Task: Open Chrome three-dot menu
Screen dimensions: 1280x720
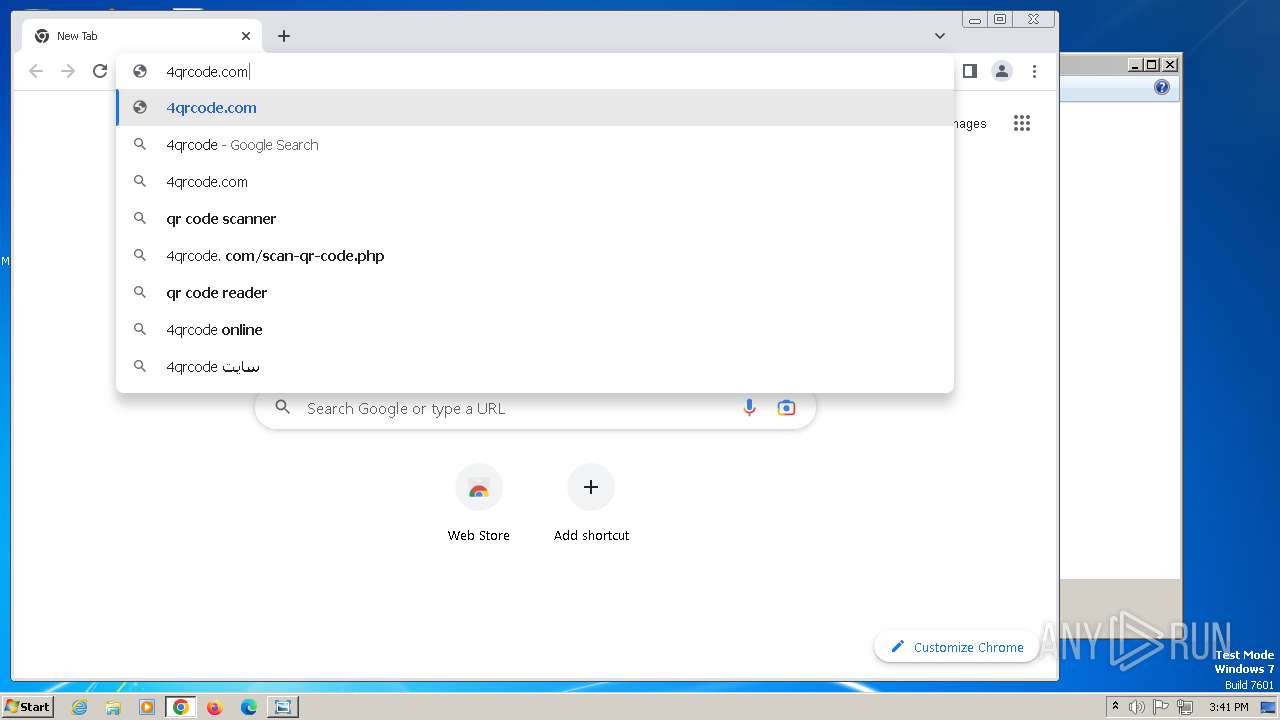Action: click(1034, 71)
